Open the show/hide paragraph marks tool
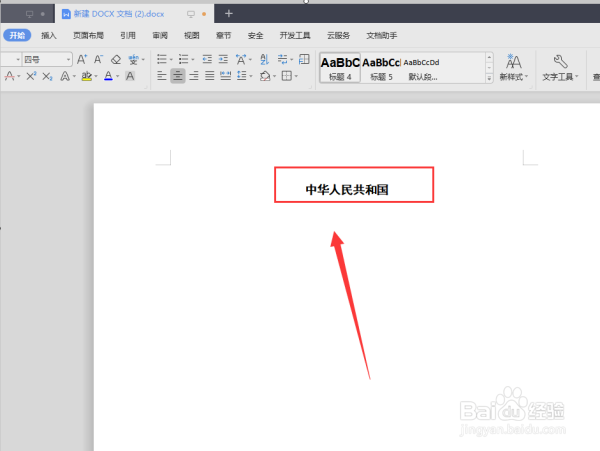Viewport: 600px width, 451px height. pyautogui.click(x=282, y=59)
